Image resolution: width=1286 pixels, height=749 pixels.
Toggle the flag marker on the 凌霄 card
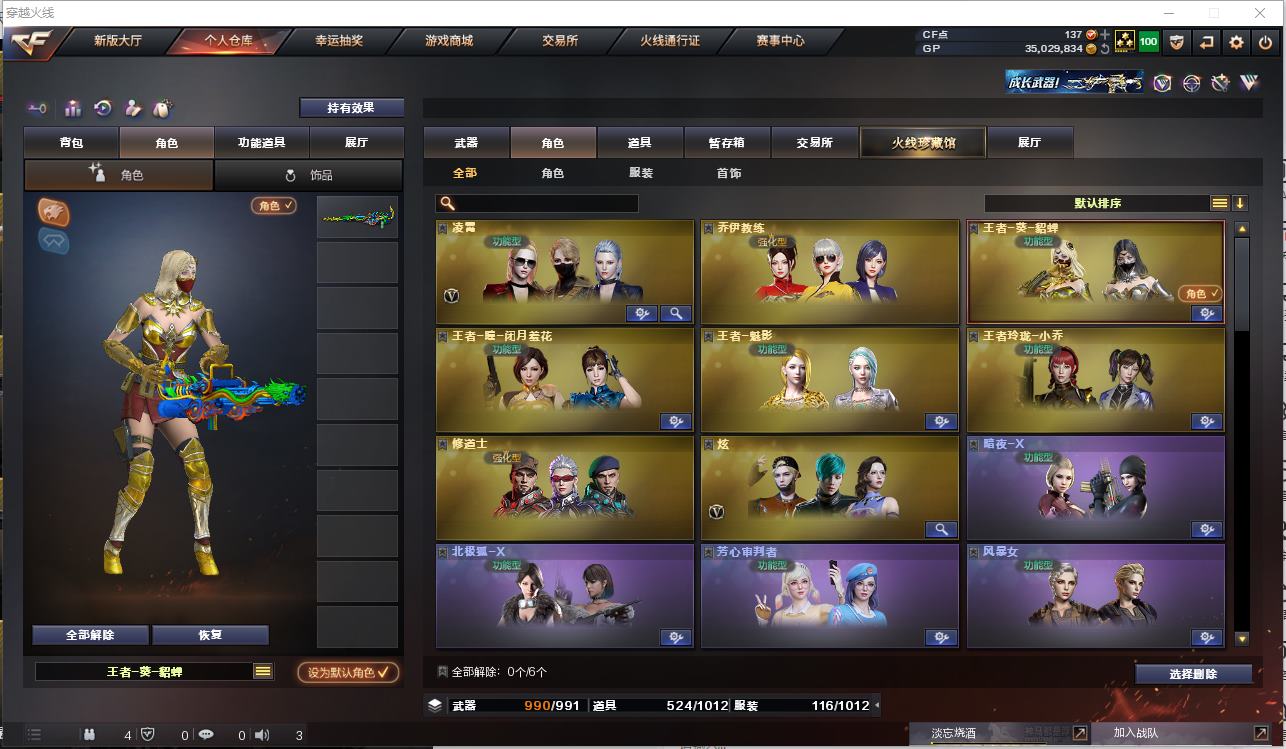coord(443,229)
